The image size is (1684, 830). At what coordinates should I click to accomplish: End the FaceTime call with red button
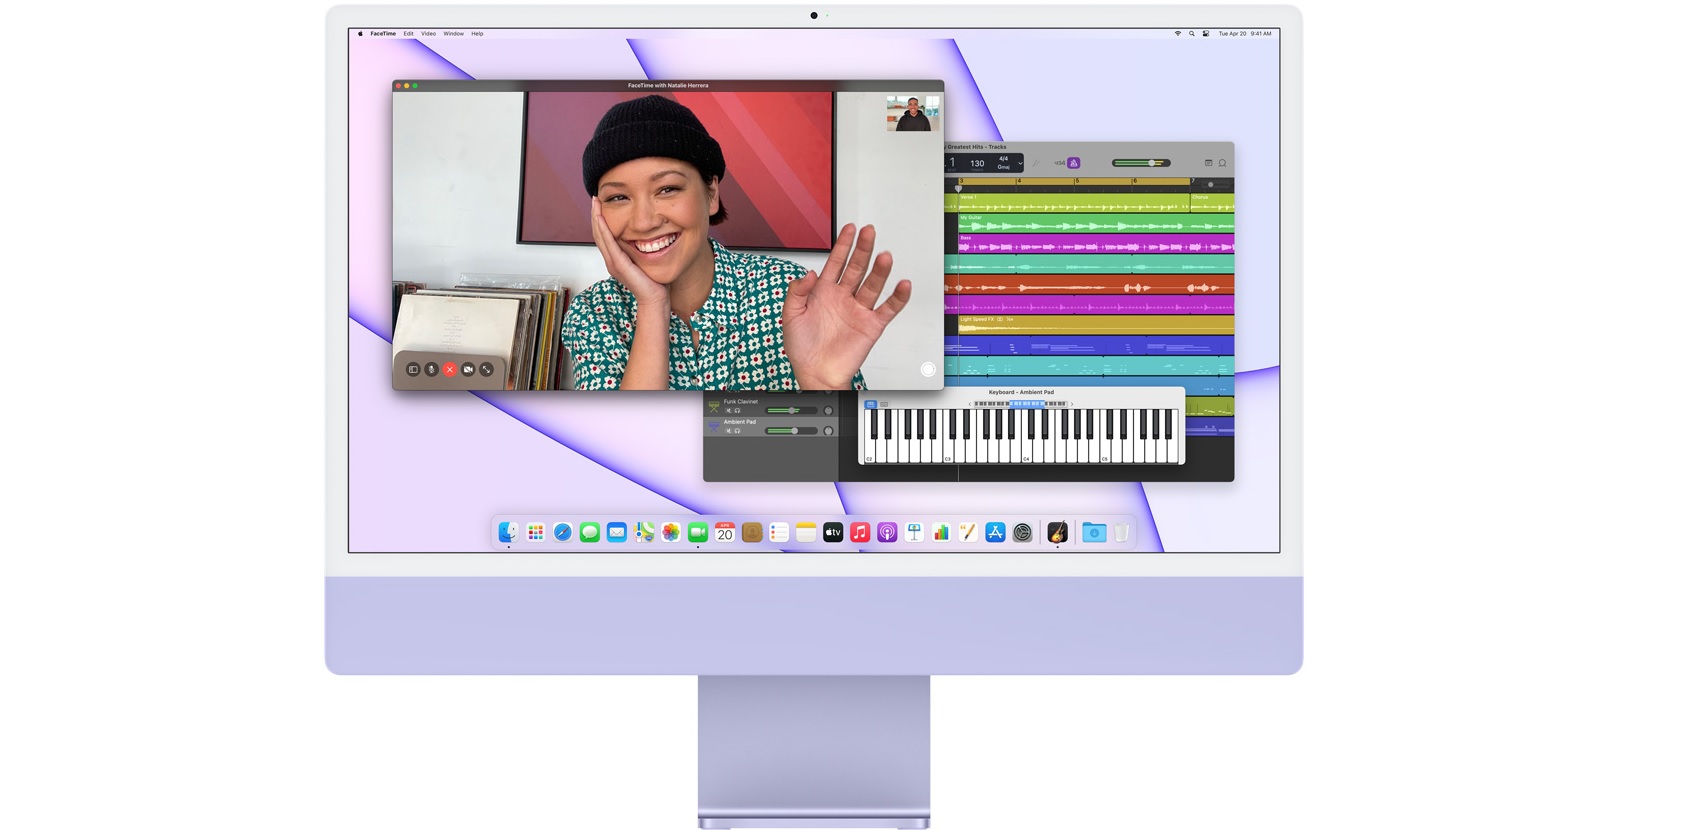450,369
